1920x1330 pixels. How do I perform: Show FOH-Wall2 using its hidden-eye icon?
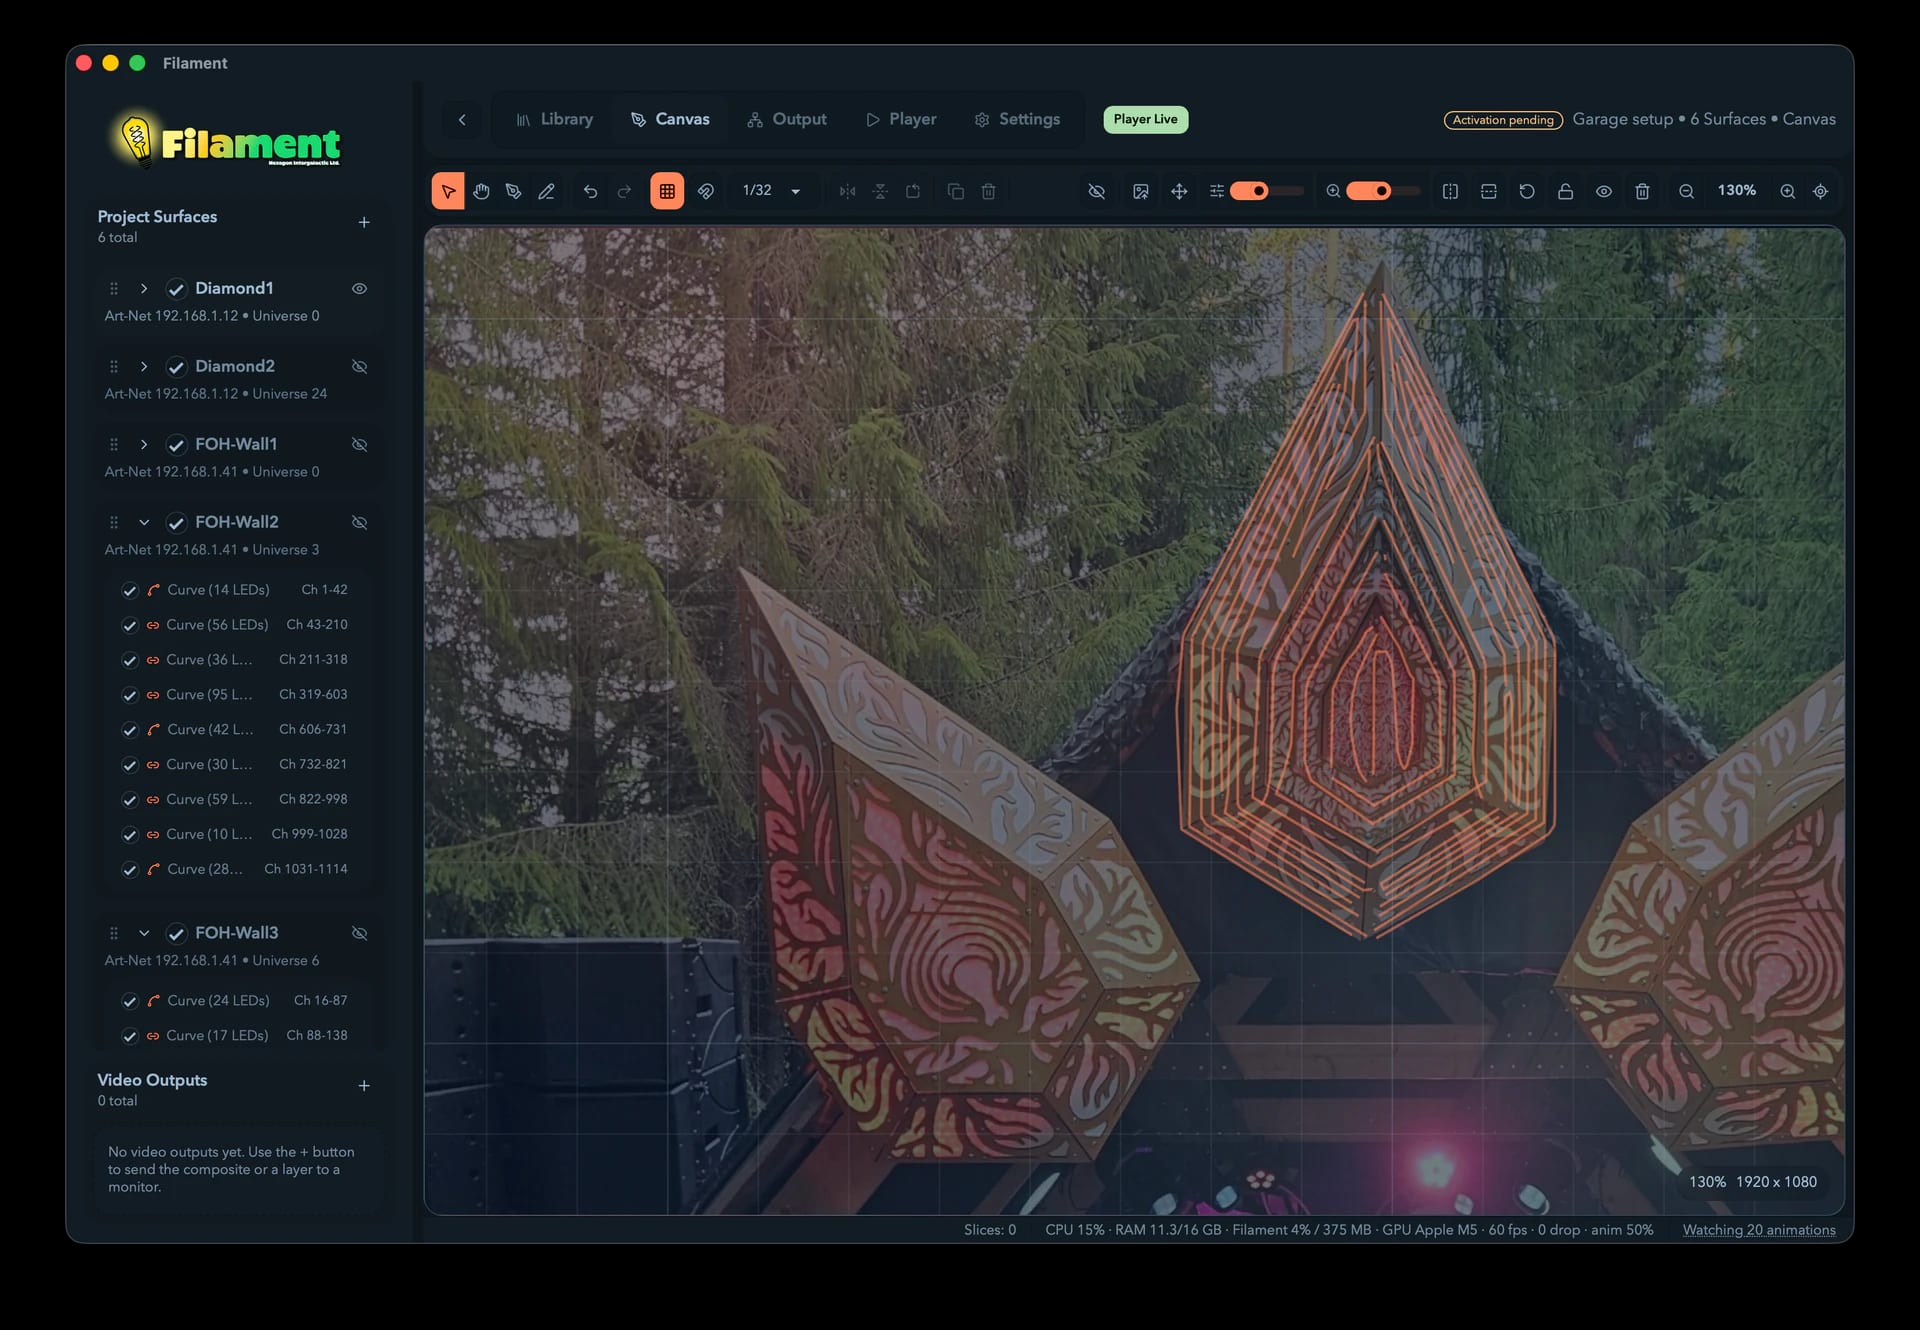360,522
